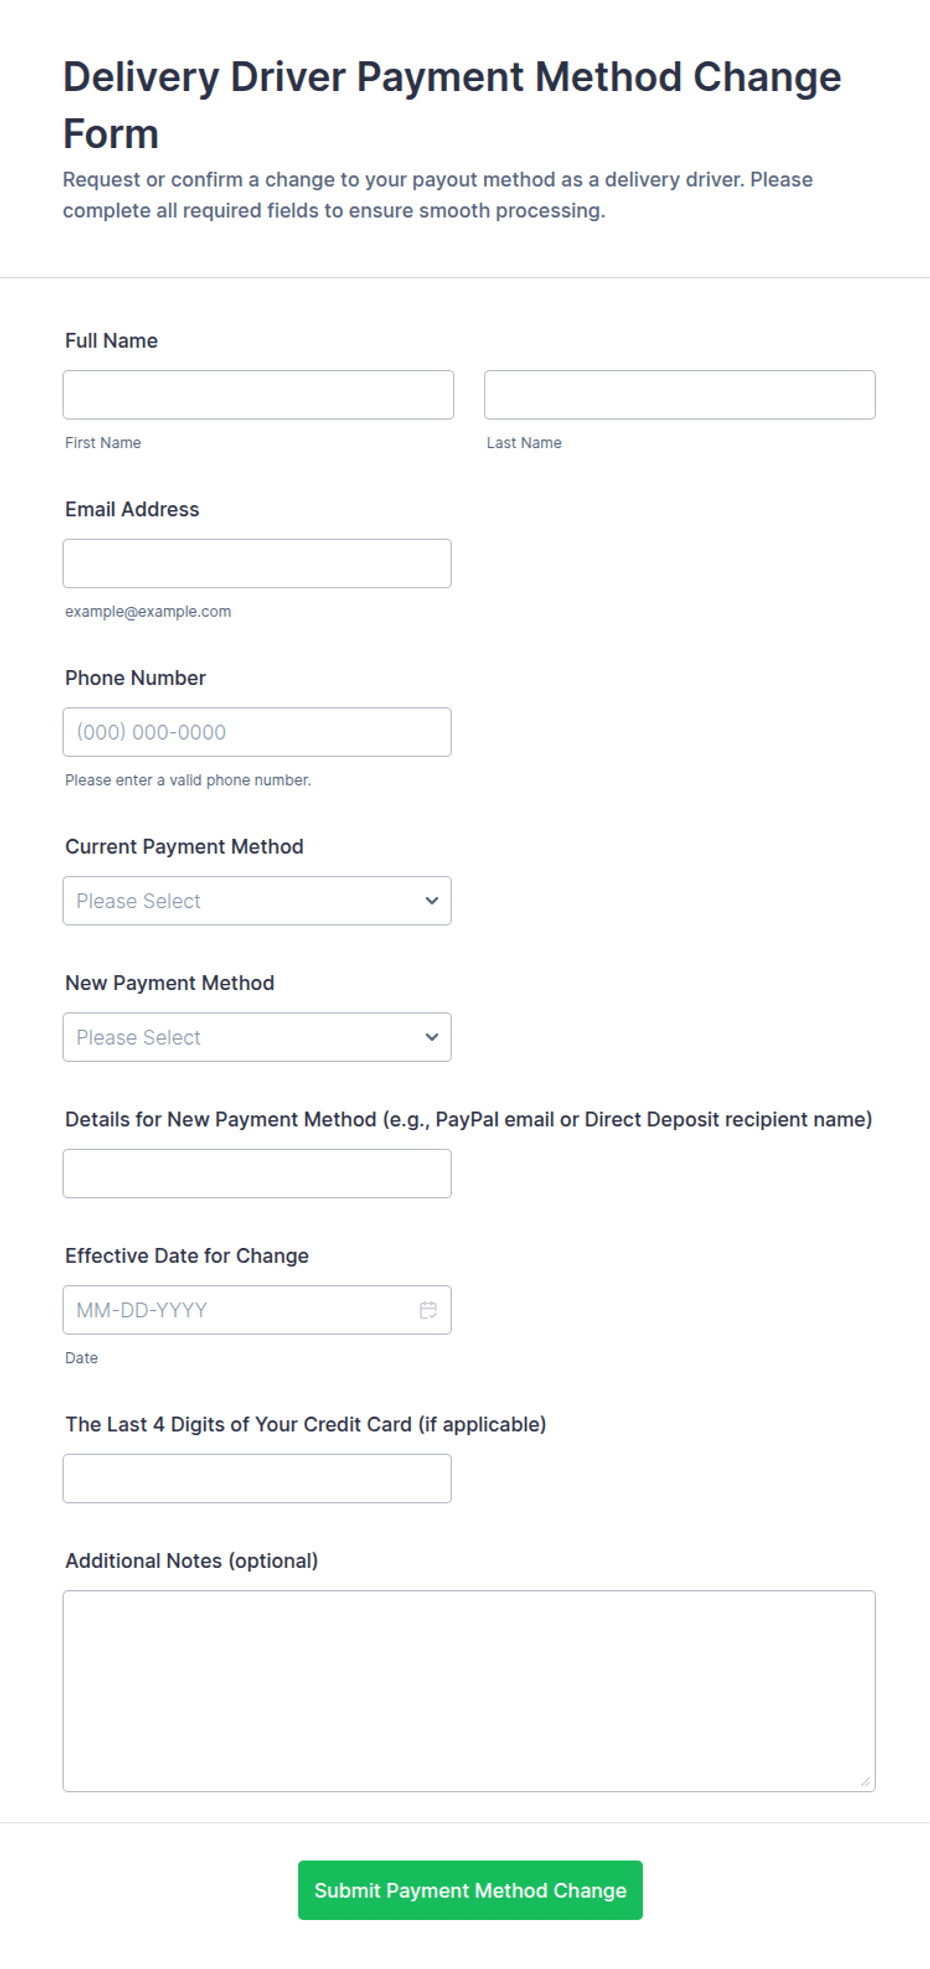Click the Phone Number label
The width and height of the screenshot is (930, 1969).
point(135,678)
